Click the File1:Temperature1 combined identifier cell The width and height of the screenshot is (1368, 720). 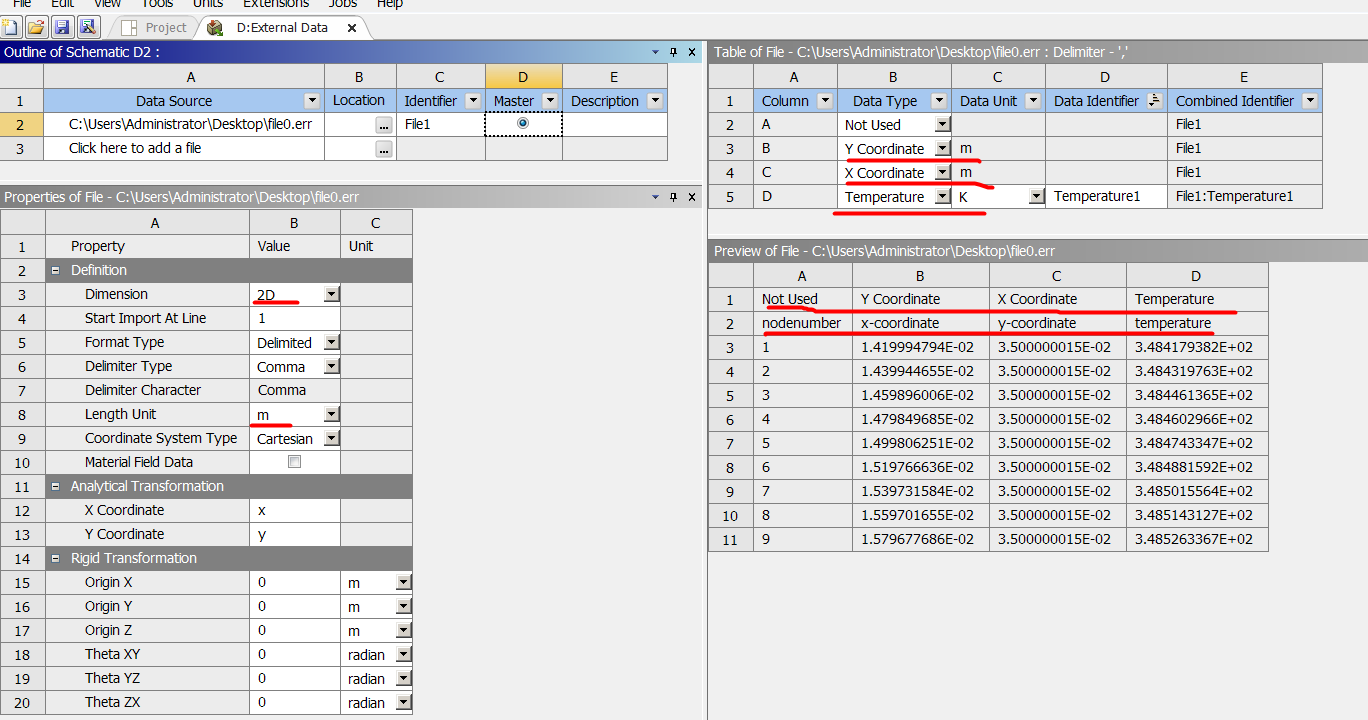(x=1245, y=196)
